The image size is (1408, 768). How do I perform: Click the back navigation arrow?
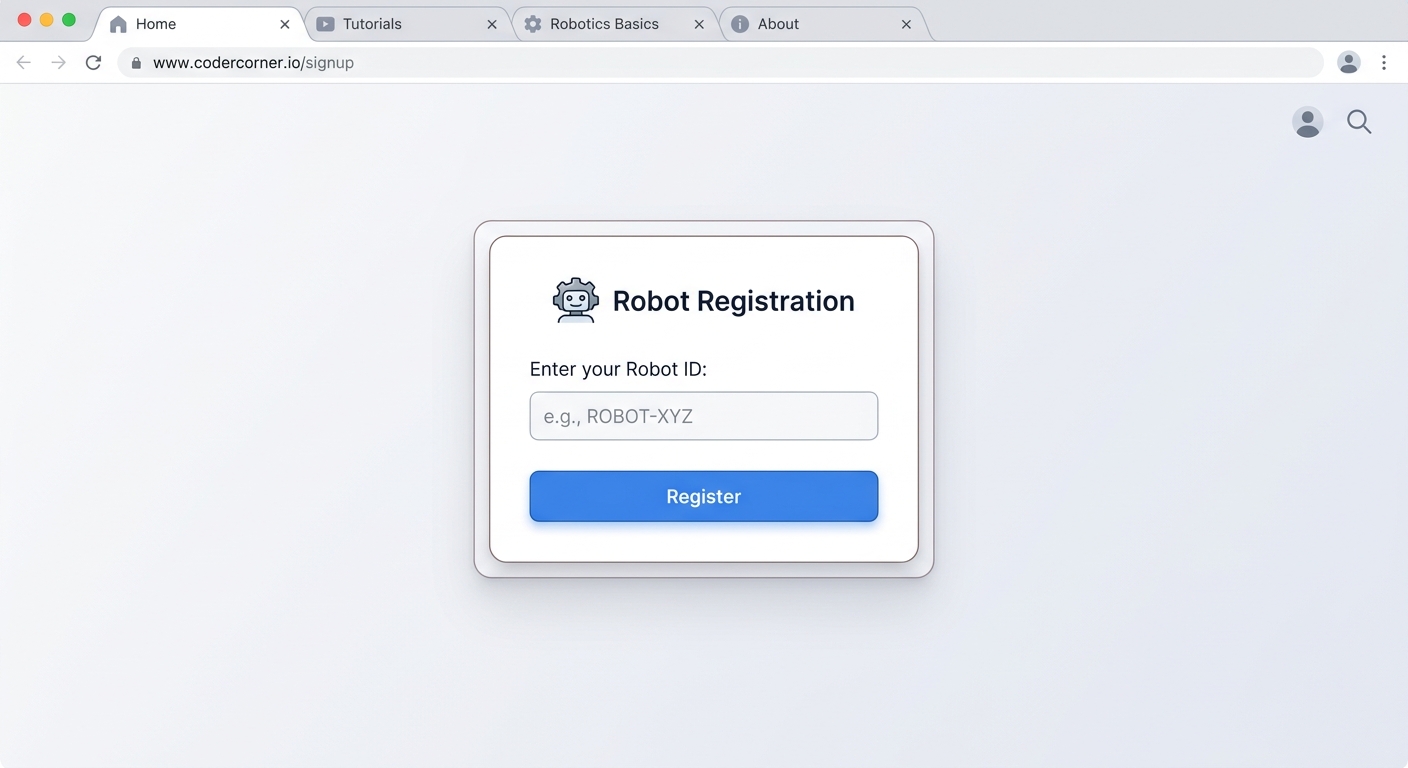click(23, 62)
